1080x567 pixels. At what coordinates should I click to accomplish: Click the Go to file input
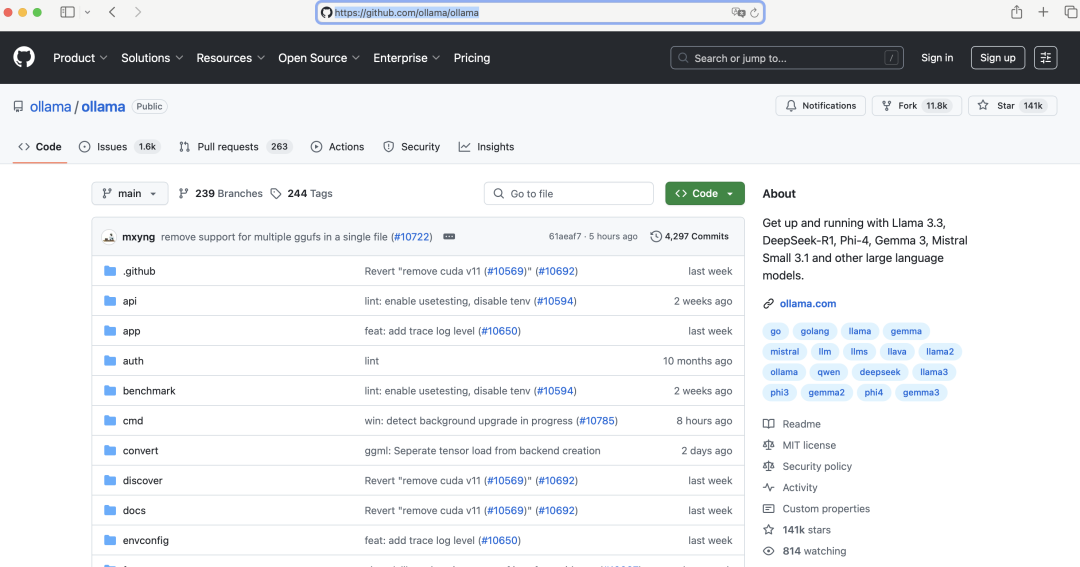[x=569, y=194]
